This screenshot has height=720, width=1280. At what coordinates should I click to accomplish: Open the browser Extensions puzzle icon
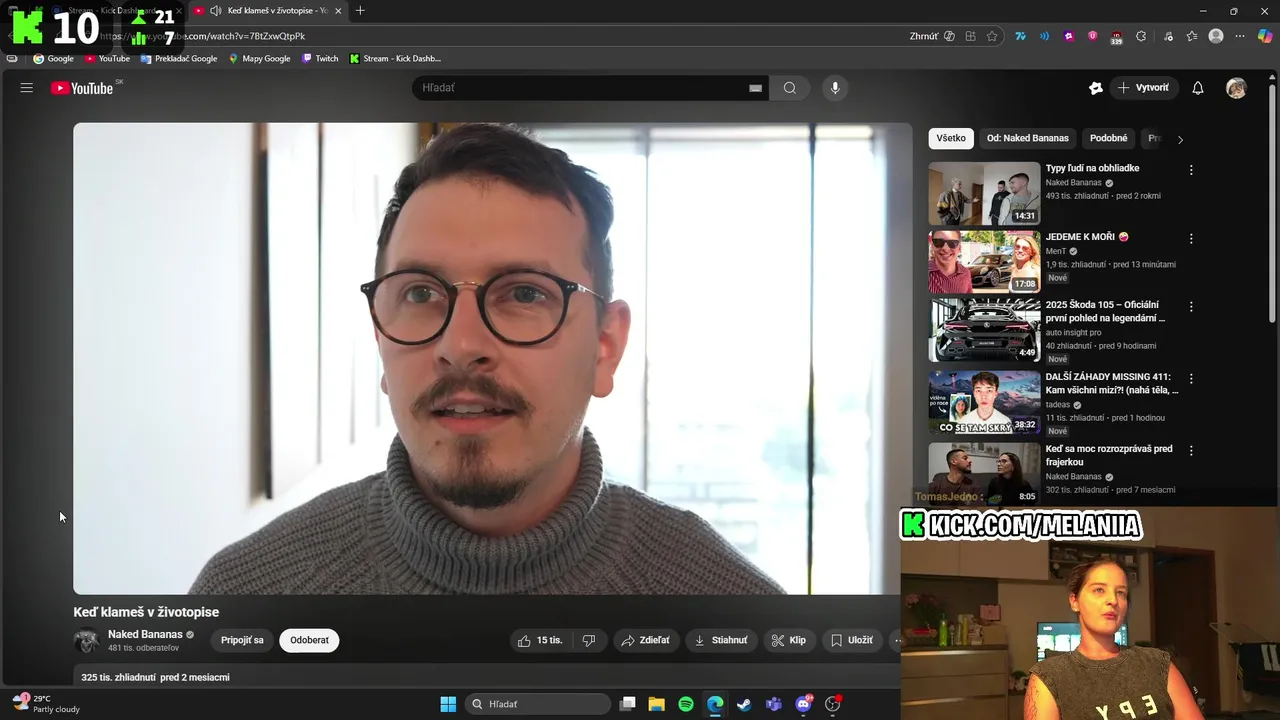pos(1141,36)
